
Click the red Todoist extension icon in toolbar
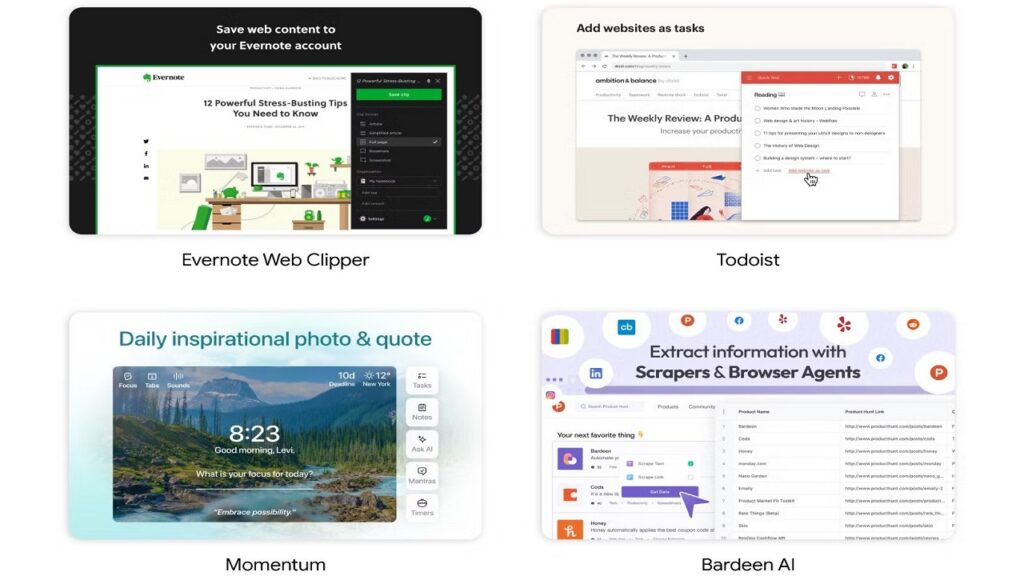[x=894, y=66]
